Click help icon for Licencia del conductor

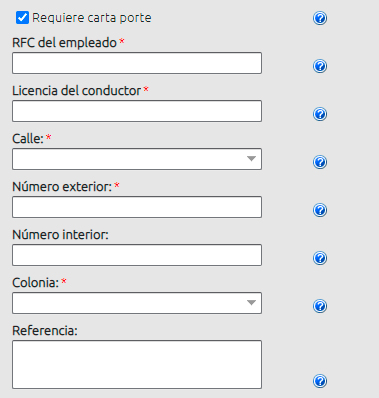click(320, 114)
